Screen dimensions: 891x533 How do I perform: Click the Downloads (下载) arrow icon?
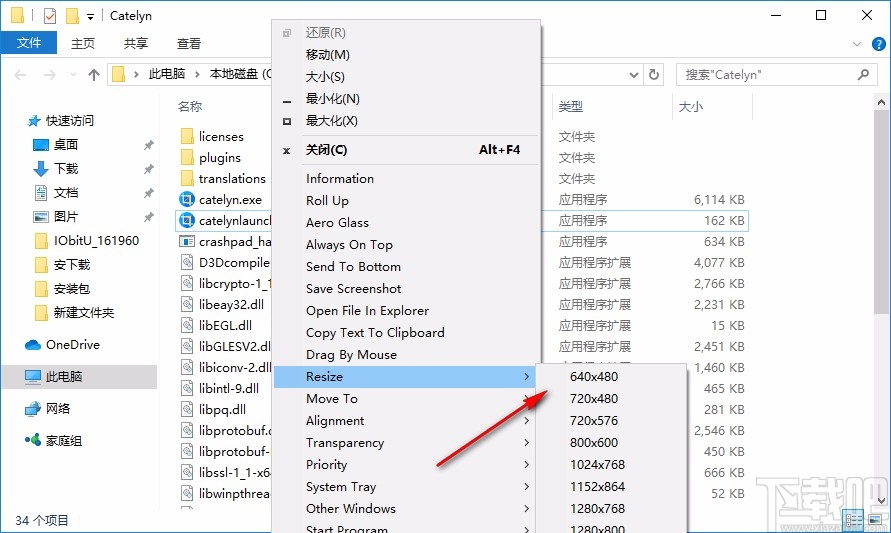pyautogui.click(x=41, y=169)
